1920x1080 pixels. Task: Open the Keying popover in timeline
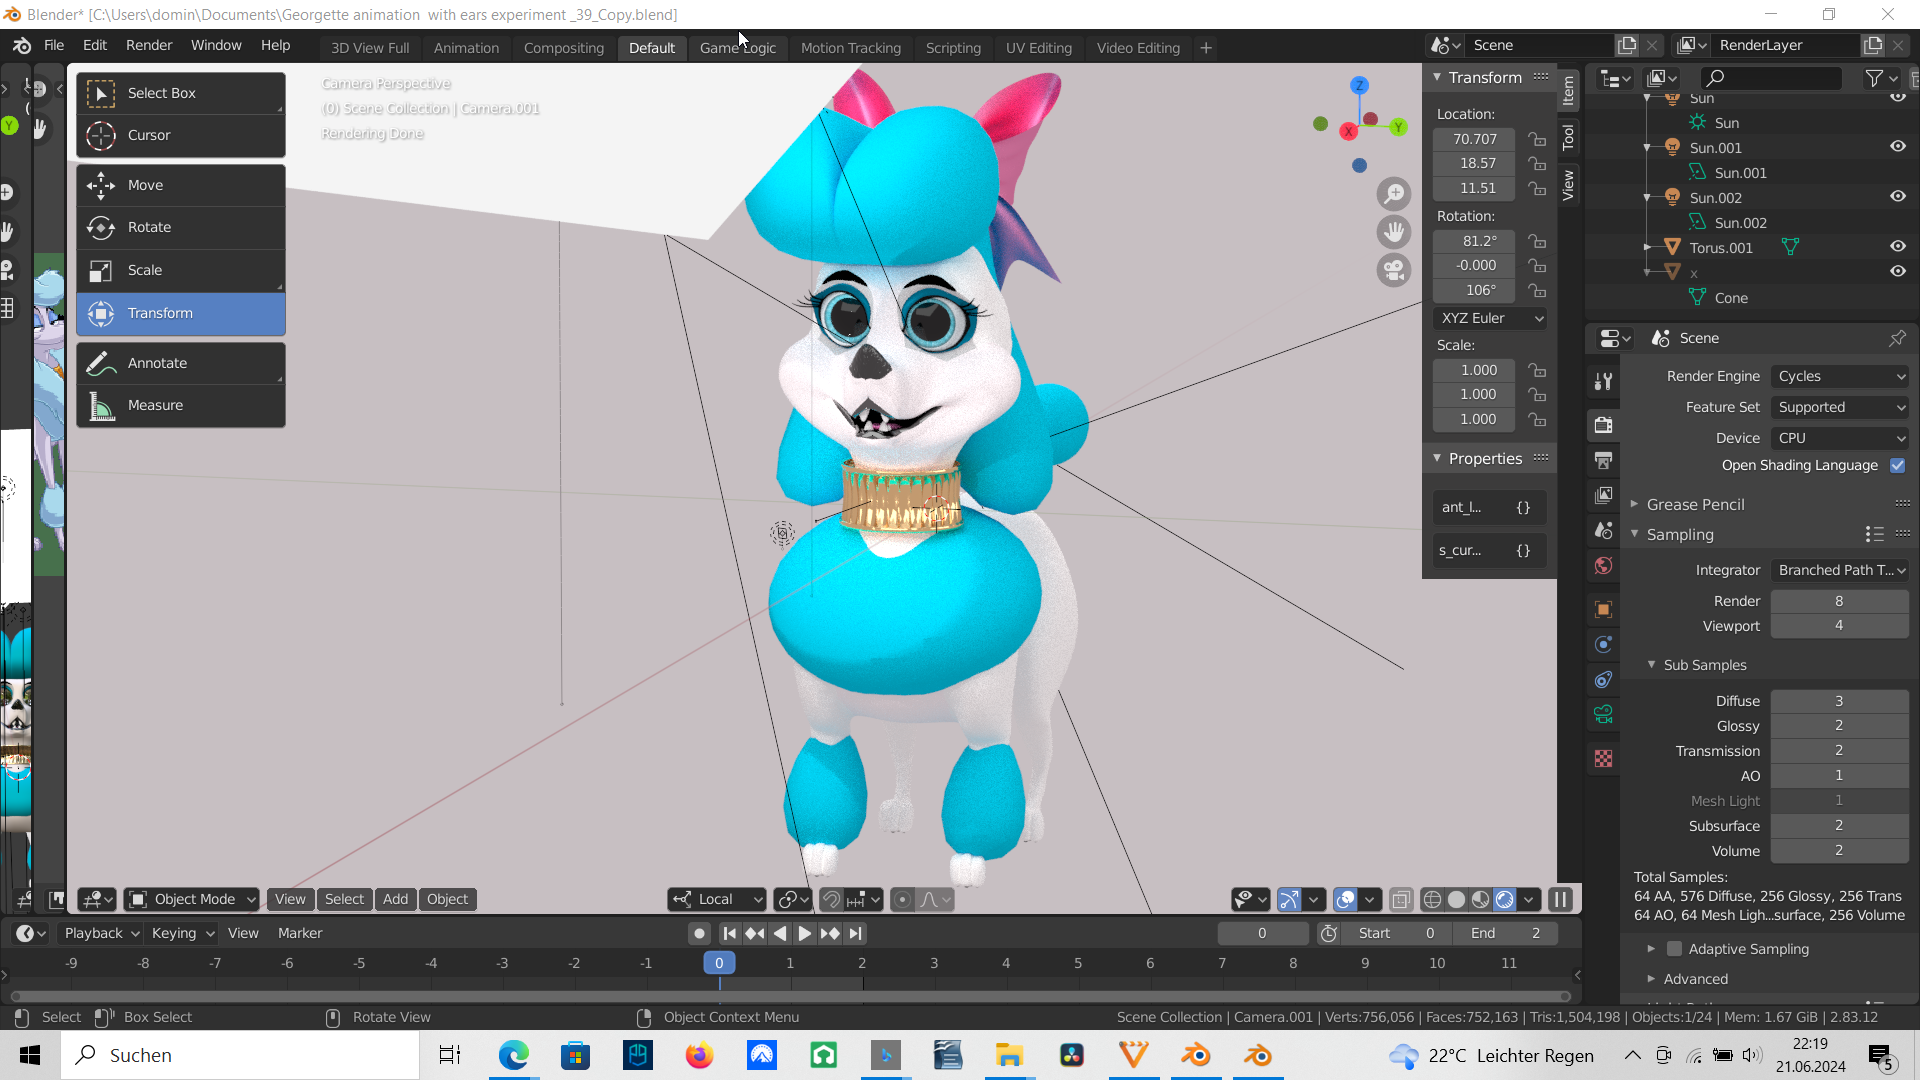(x=182, y=933)
